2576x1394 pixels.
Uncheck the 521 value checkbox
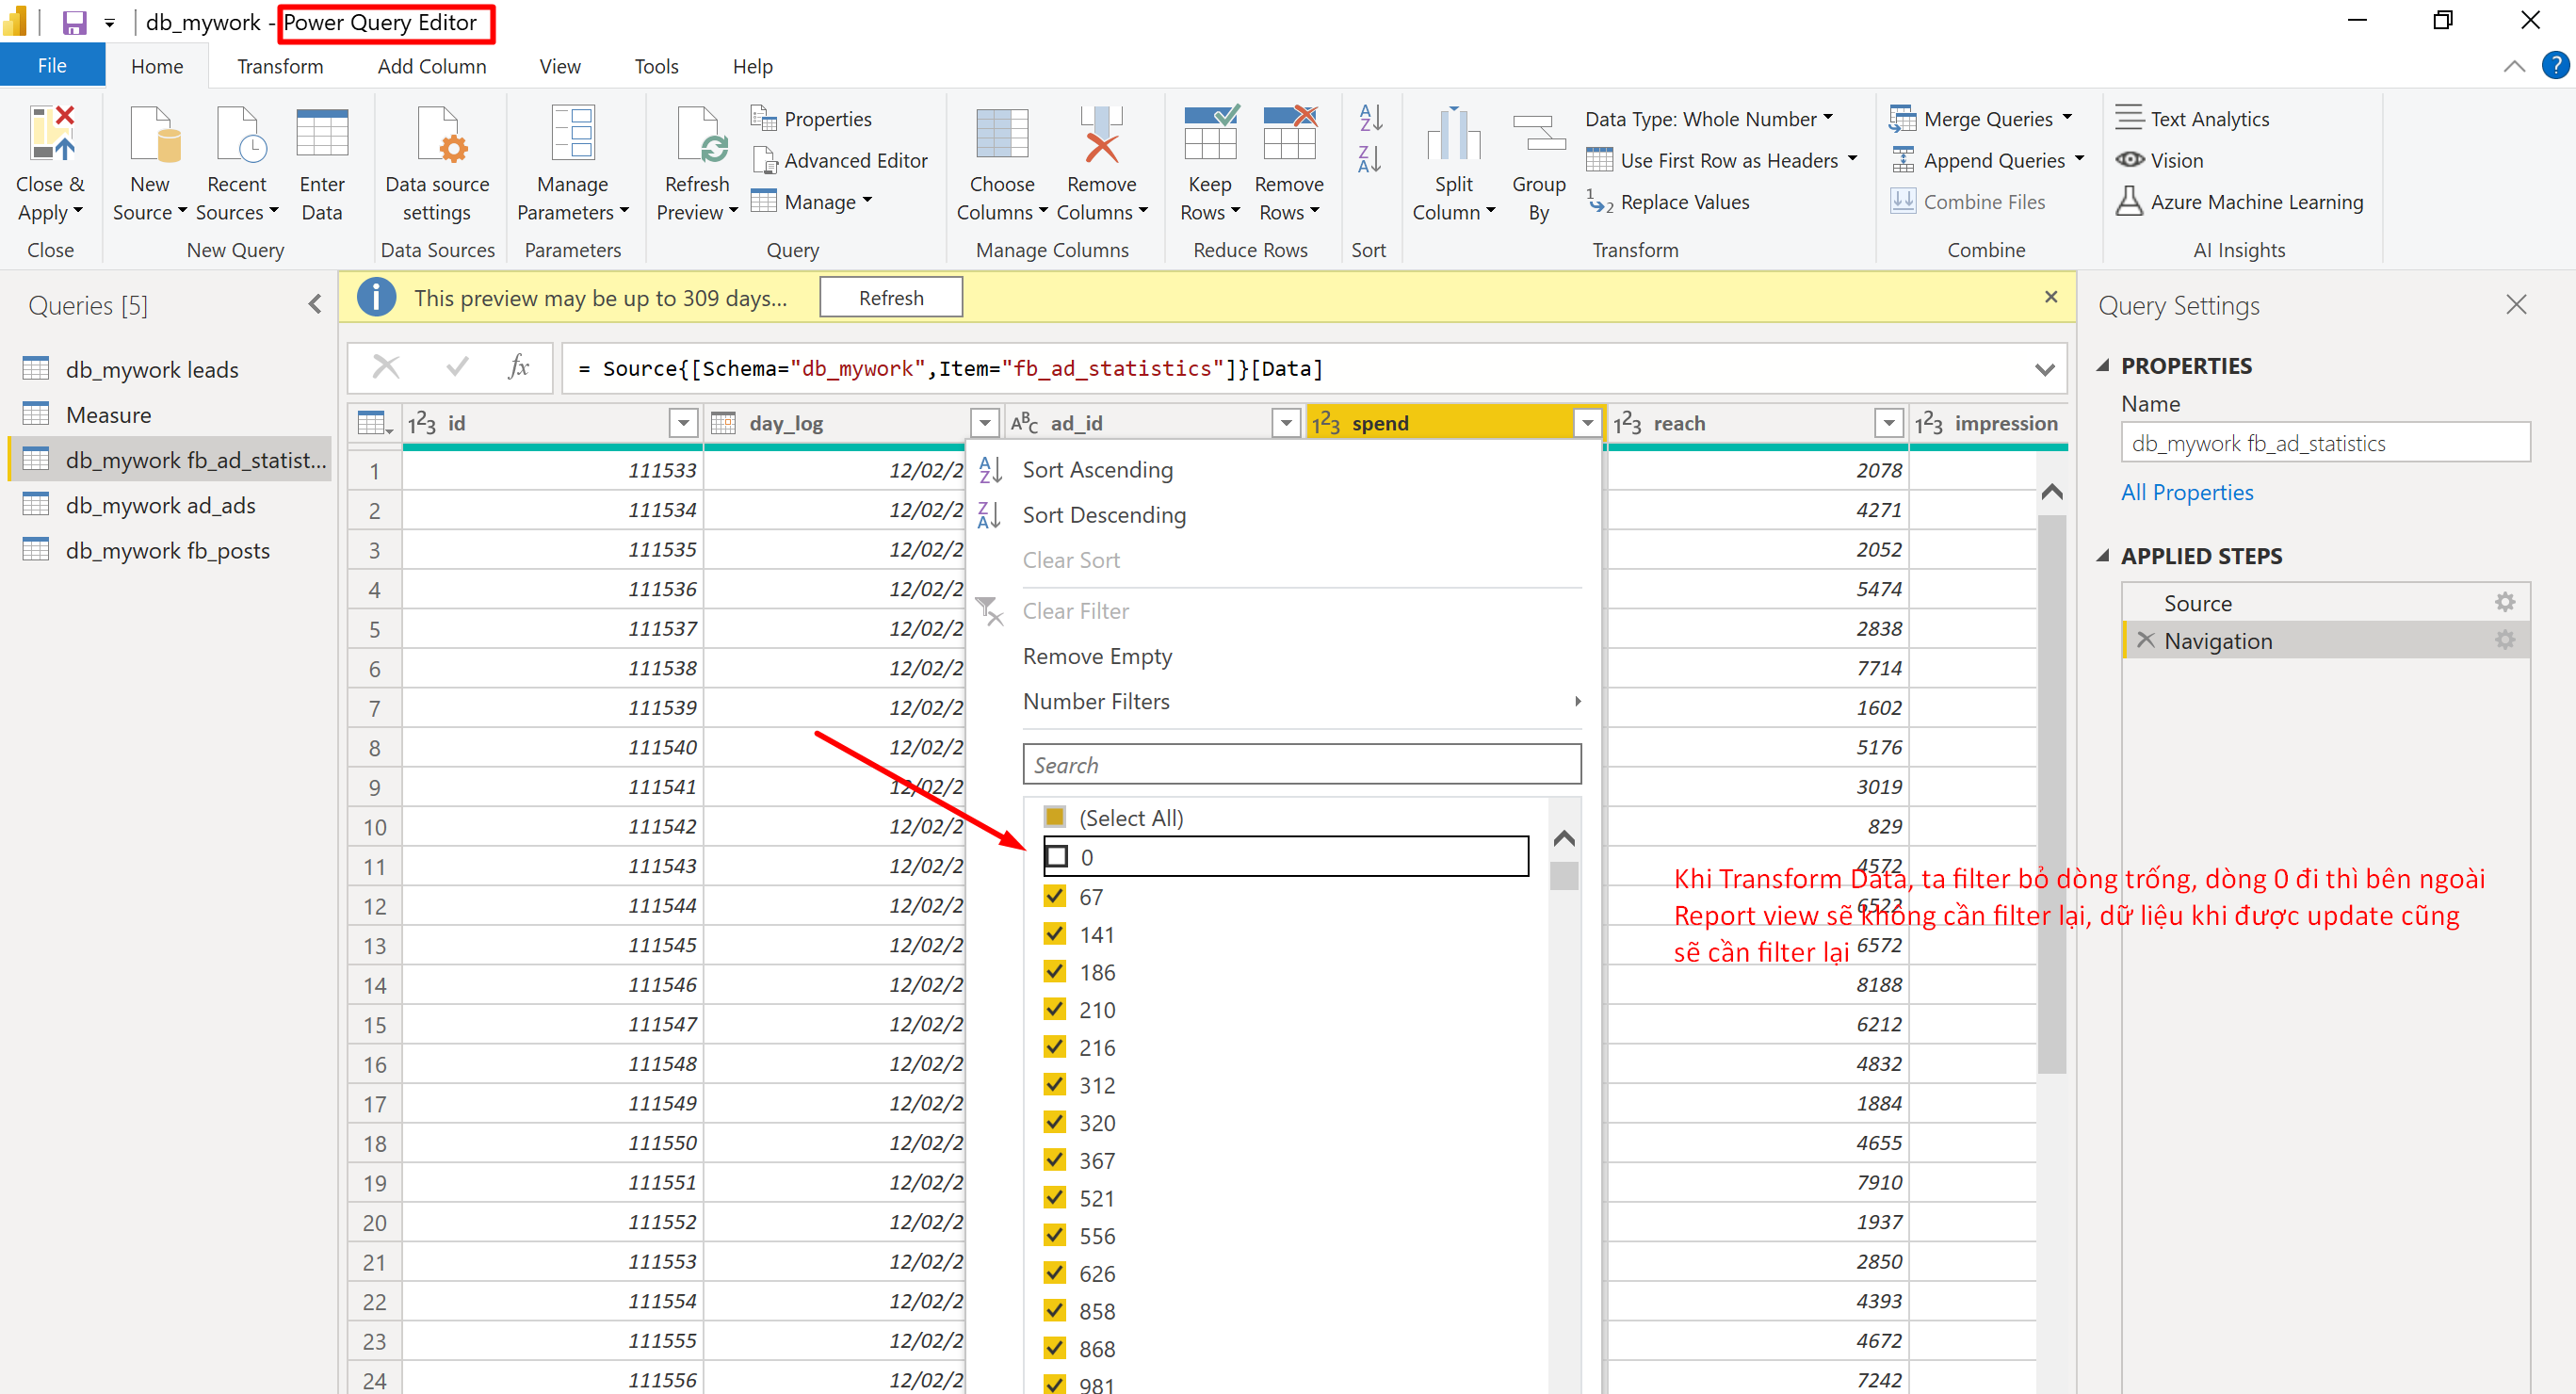point(1055,1197)
